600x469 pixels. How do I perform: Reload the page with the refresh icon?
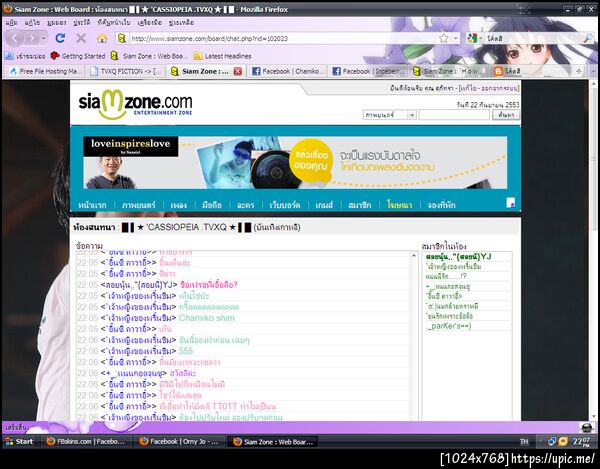[x=60, y=38]
